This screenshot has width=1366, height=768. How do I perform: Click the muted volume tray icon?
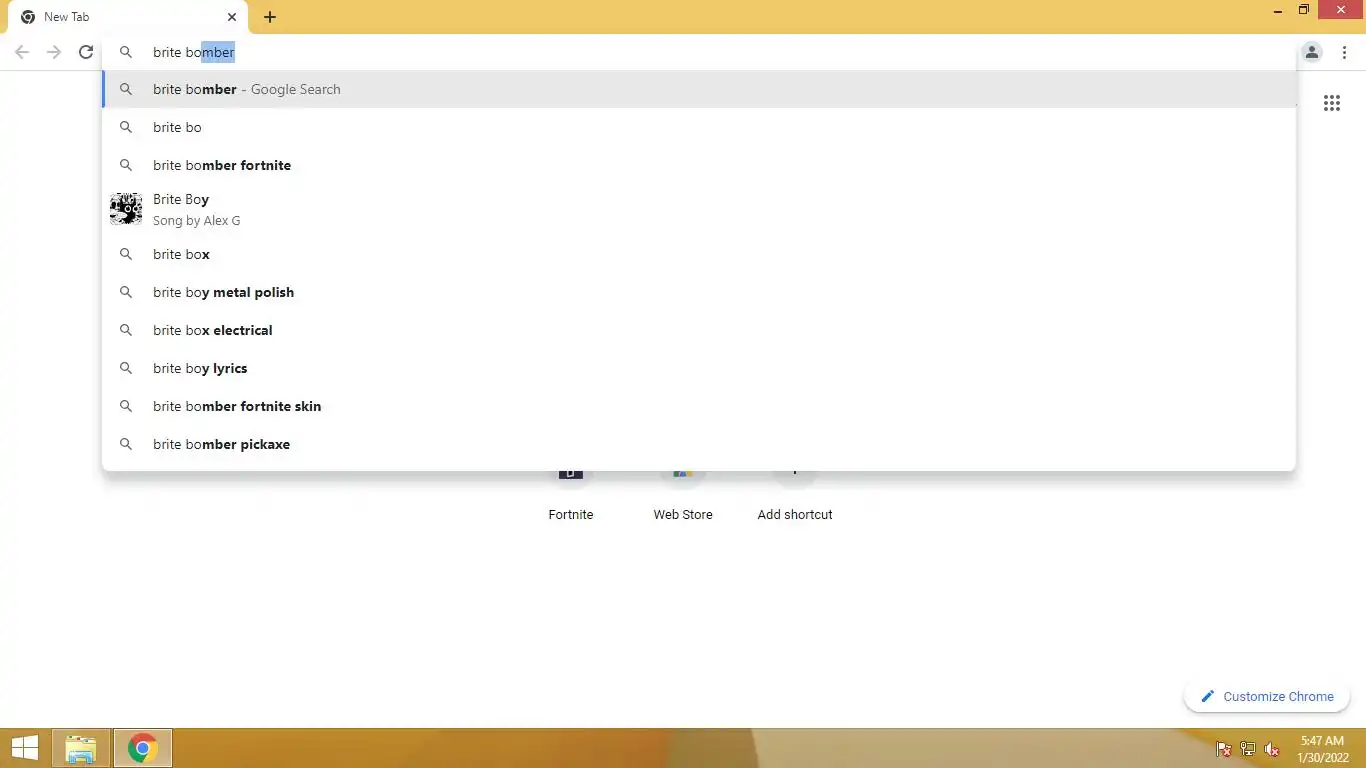tap(1272, 749)
